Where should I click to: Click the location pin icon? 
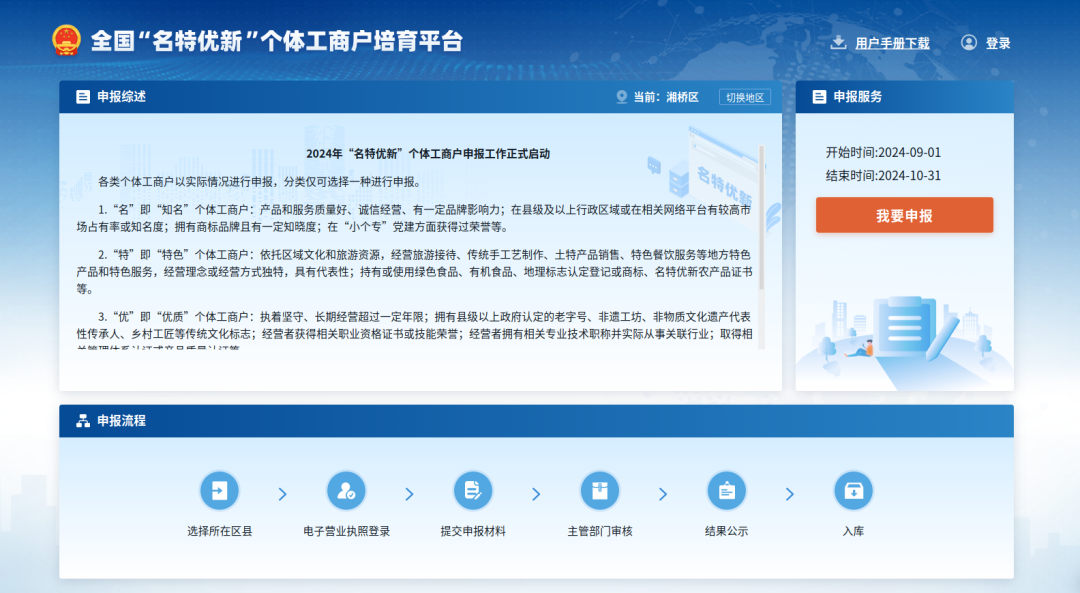tap(621, 97)
